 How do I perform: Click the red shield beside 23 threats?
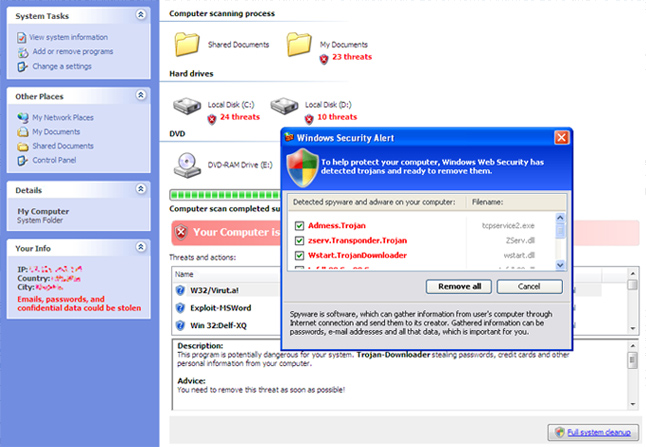coord(324,59)
